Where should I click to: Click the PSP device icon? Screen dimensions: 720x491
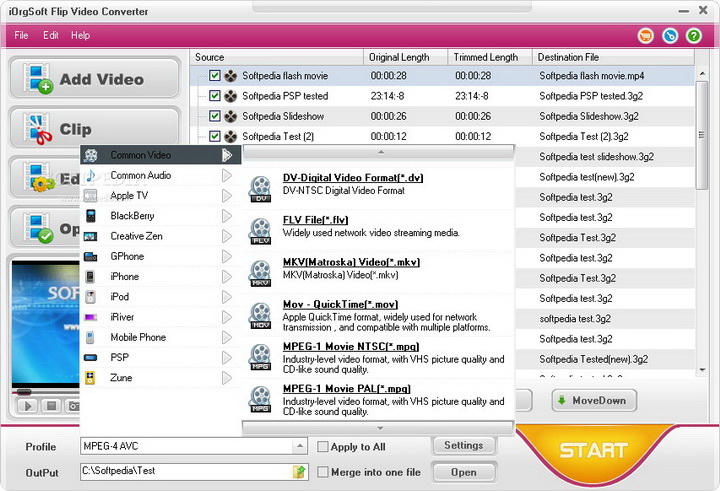tap(90, 357)
